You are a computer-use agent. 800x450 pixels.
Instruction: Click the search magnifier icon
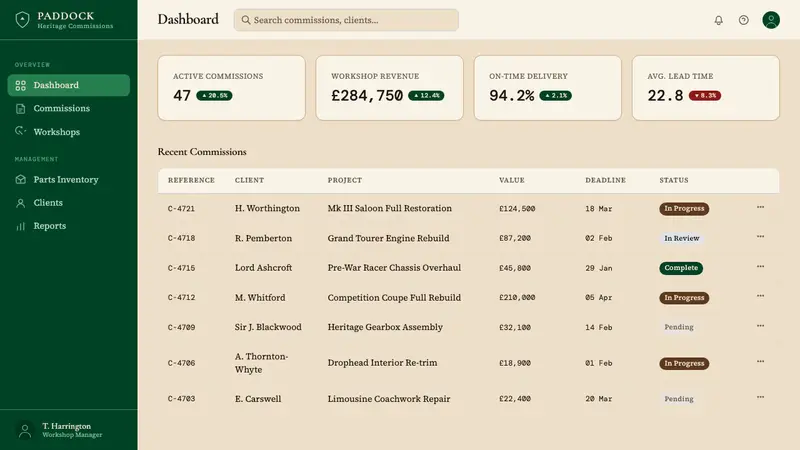tap(246, 20)
